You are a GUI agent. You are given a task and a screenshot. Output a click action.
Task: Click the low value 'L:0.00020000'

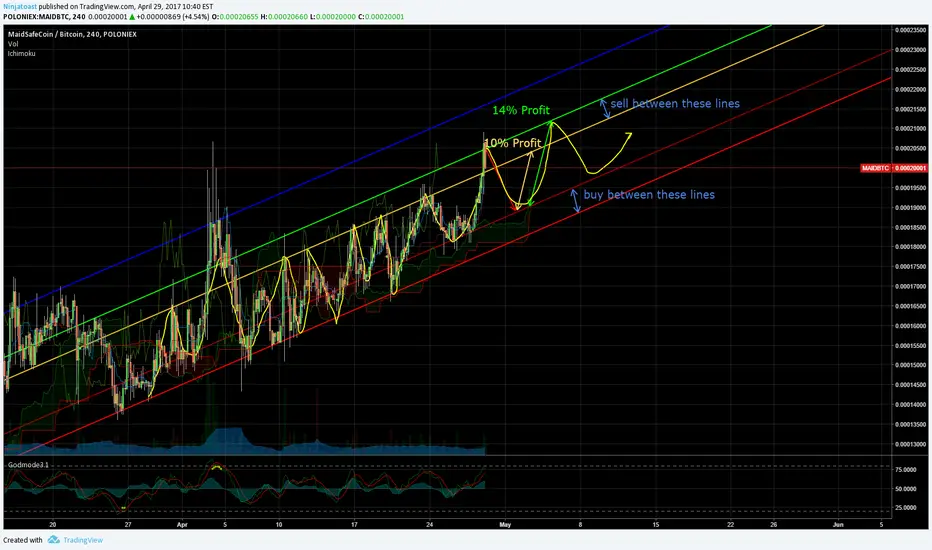pos(332,17)
